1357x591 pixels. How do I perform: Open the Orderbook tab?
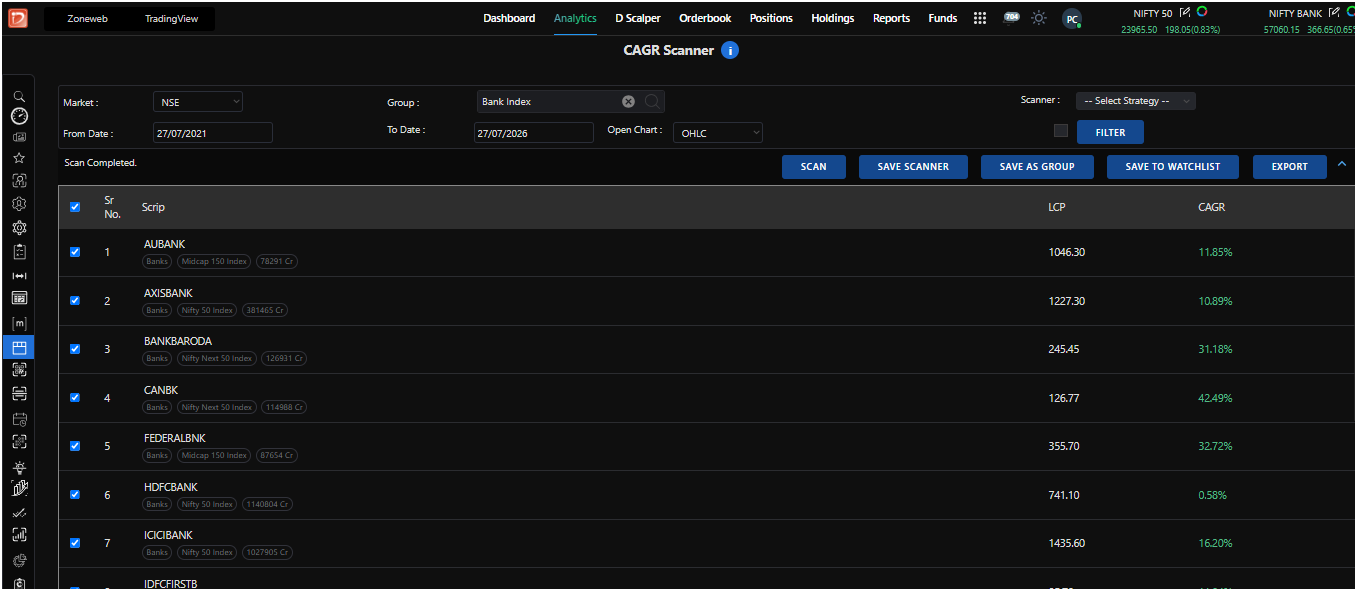pos(705,18)
